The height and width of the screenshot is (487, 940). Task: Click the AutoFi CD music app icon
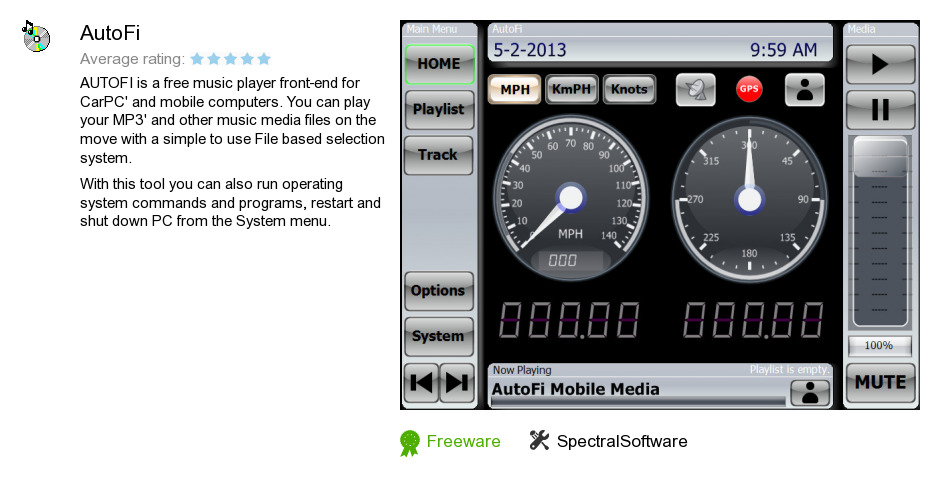point(36,36)
